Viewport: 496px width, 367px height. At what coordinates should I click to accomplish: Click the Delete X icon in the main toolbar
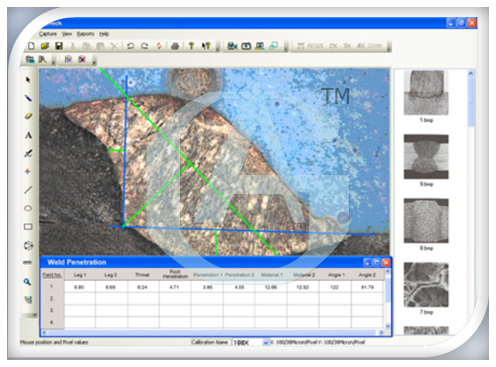click(x=114, y=46)
